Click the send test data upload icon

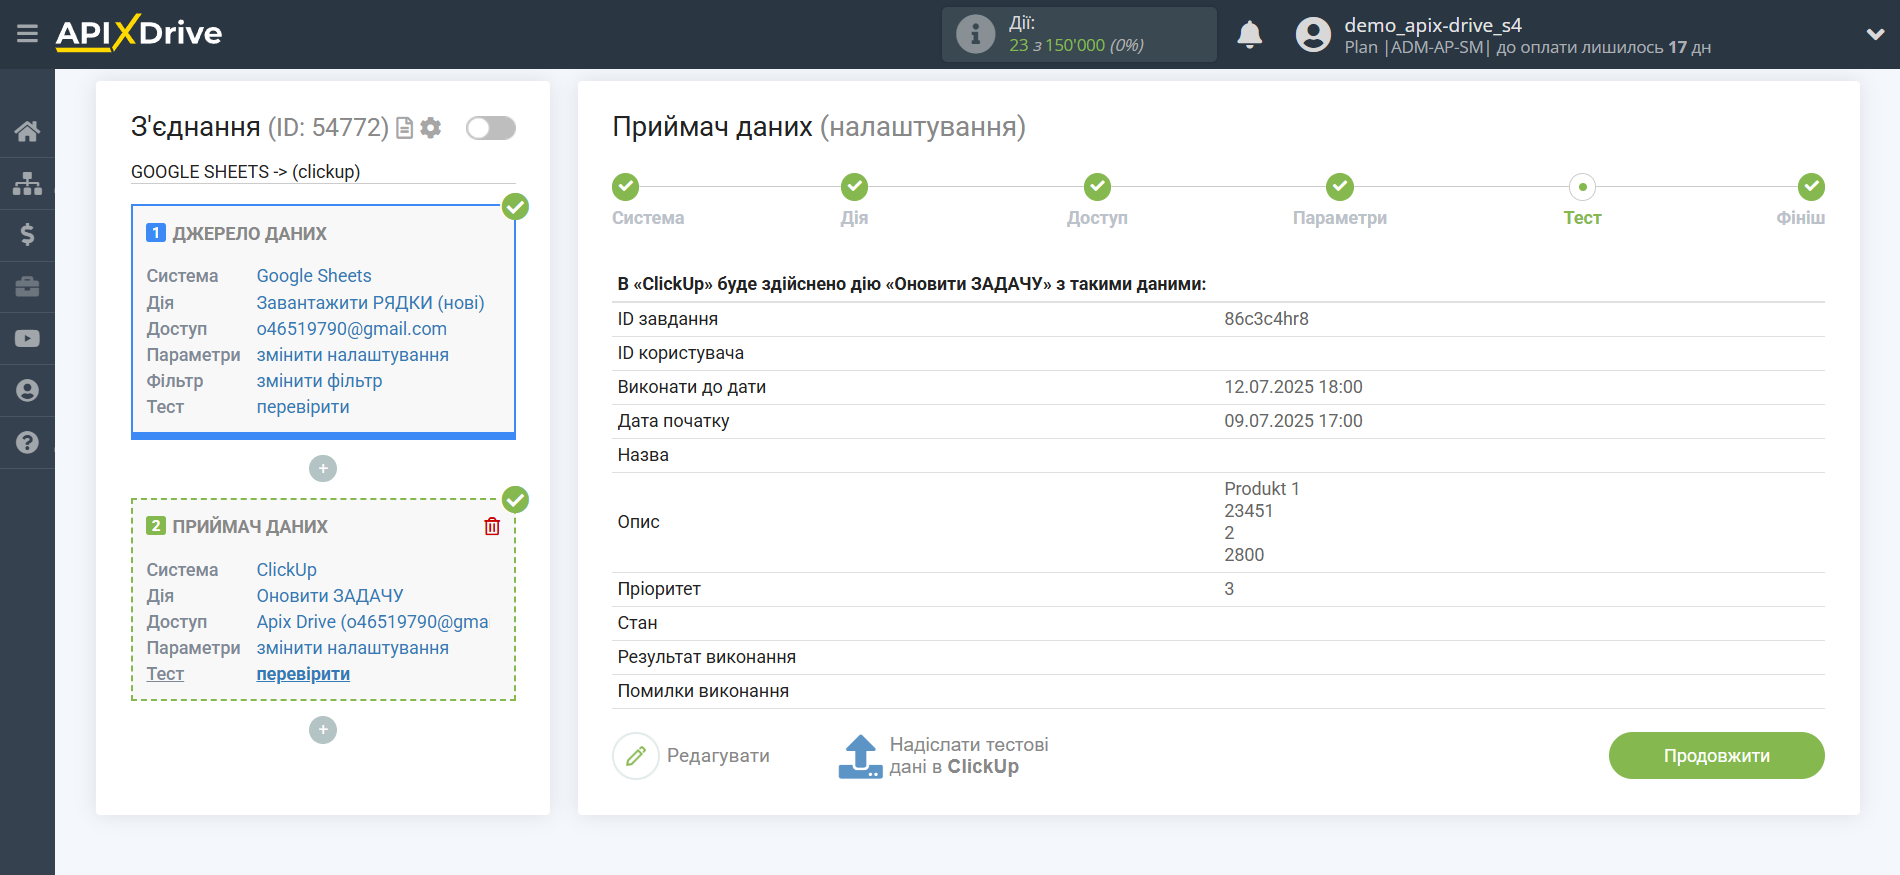(x=860, y=757)
